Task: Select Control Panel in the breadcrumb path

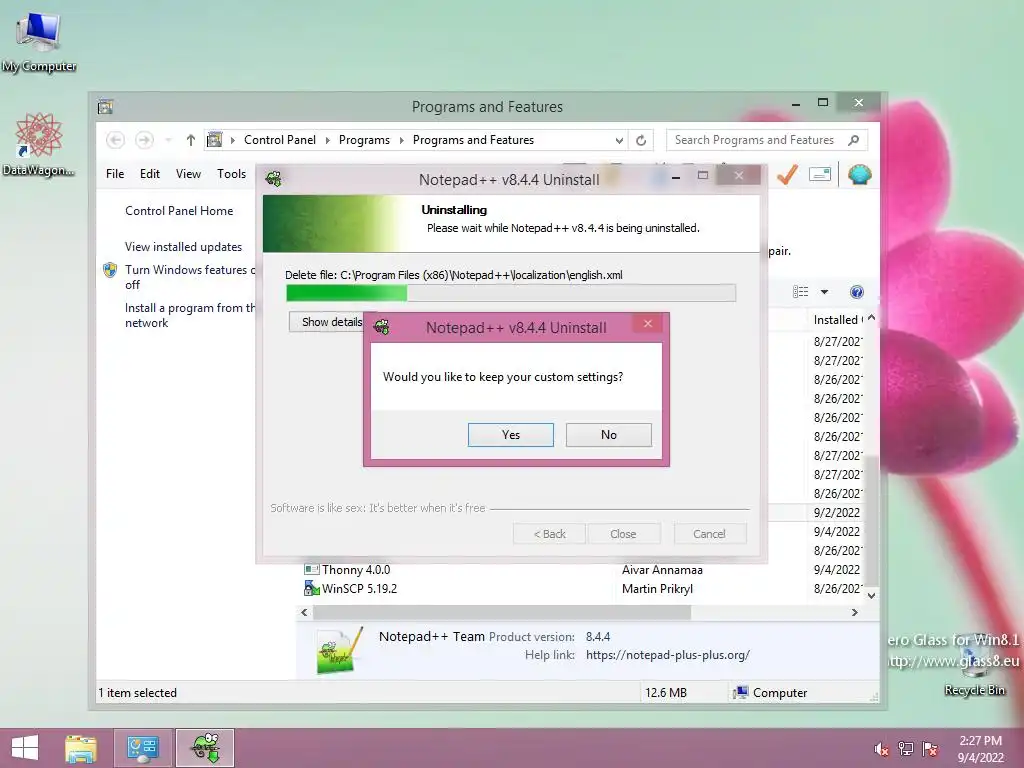Action: (x=280, y=140)
